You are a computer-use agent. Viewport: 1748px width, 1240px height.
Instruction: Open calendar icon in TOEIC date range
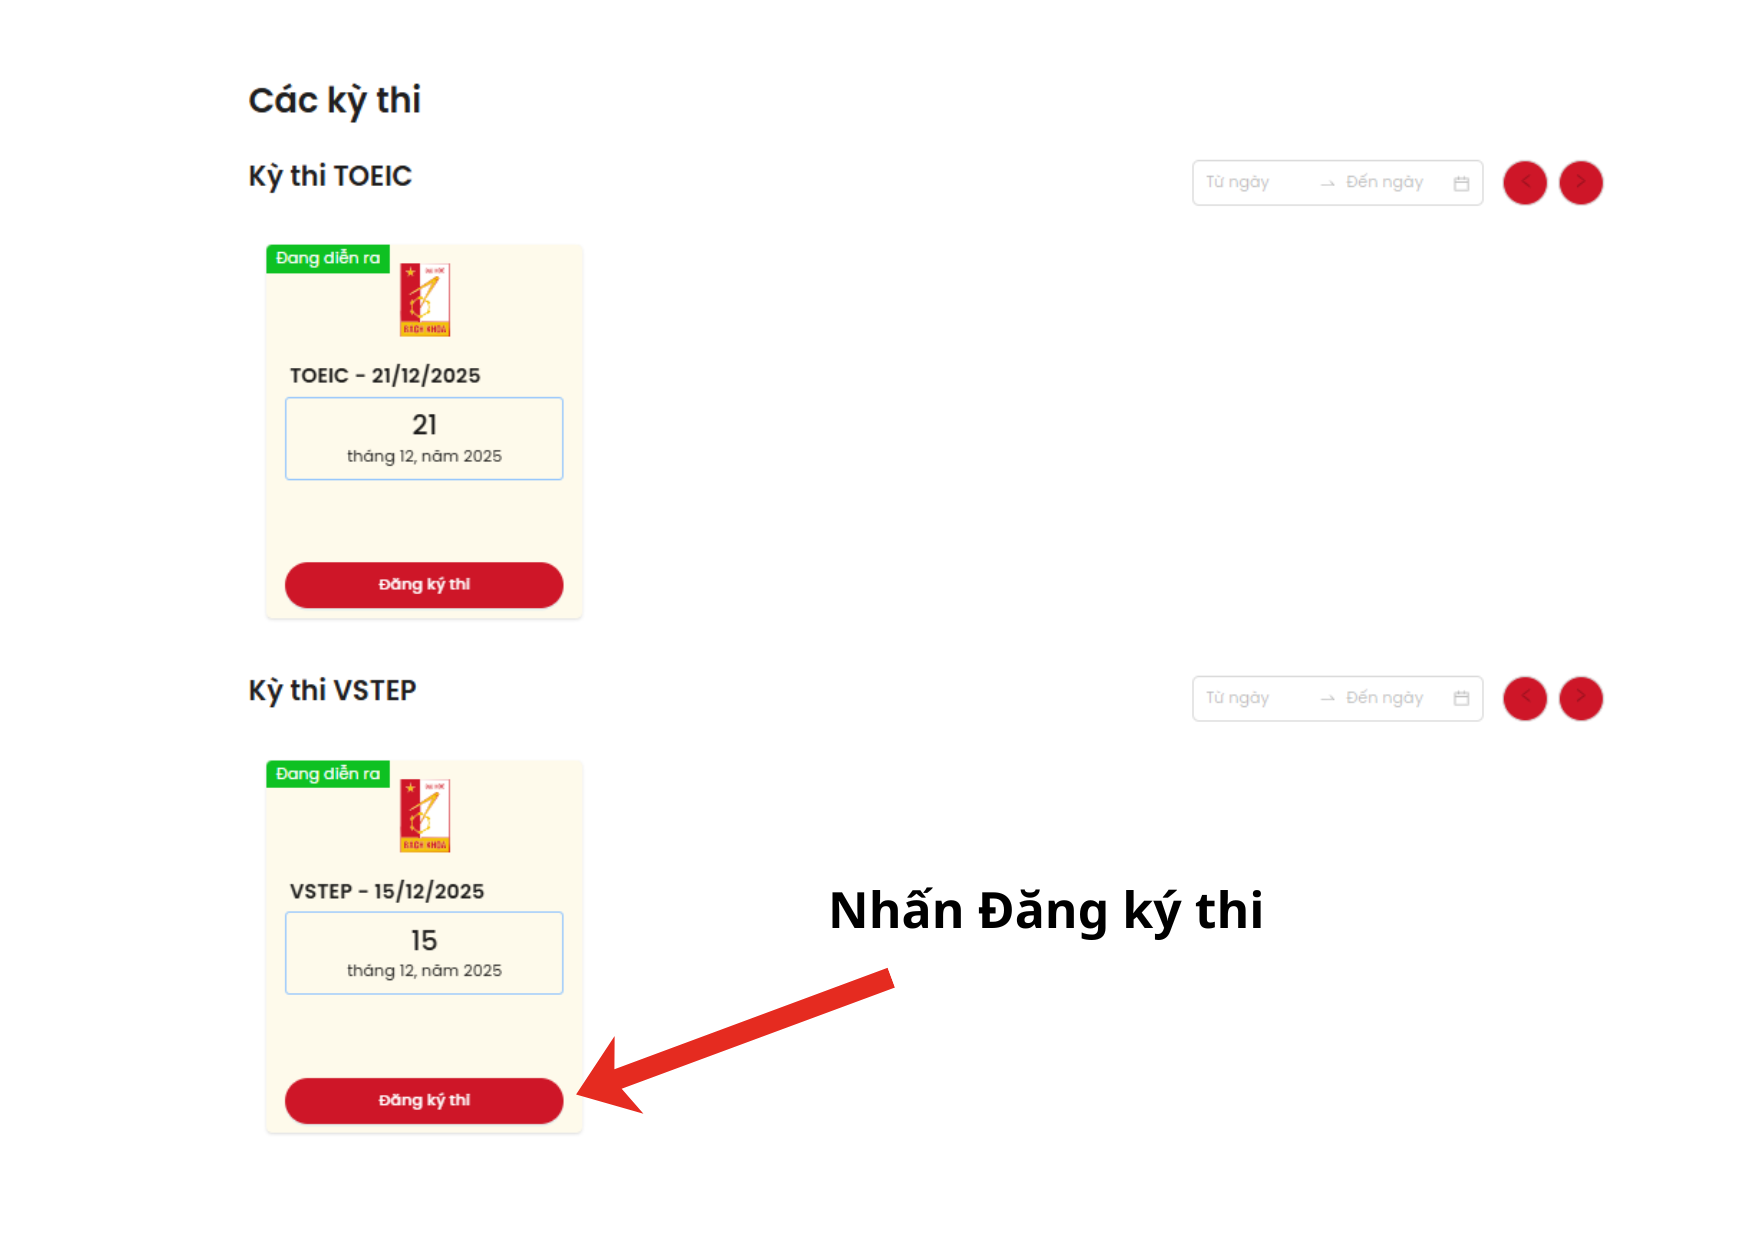pos(1461,183)
